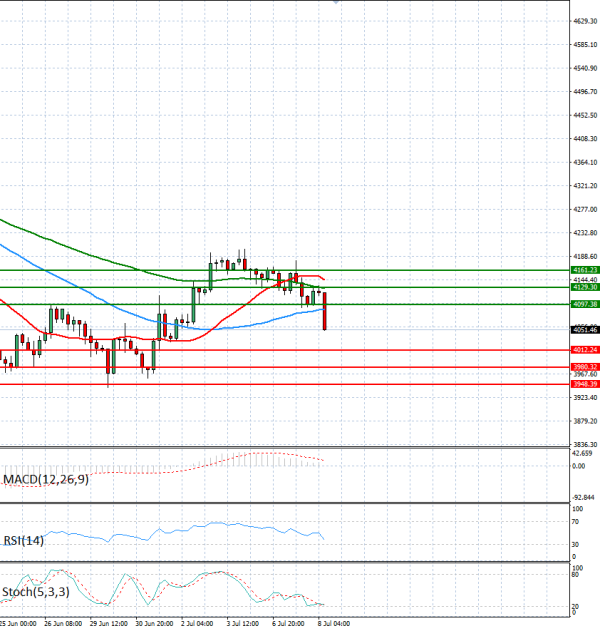Screen dimensions: 600x631
Task: Click the 3980.32 red support label
Action: pos(585,367)
